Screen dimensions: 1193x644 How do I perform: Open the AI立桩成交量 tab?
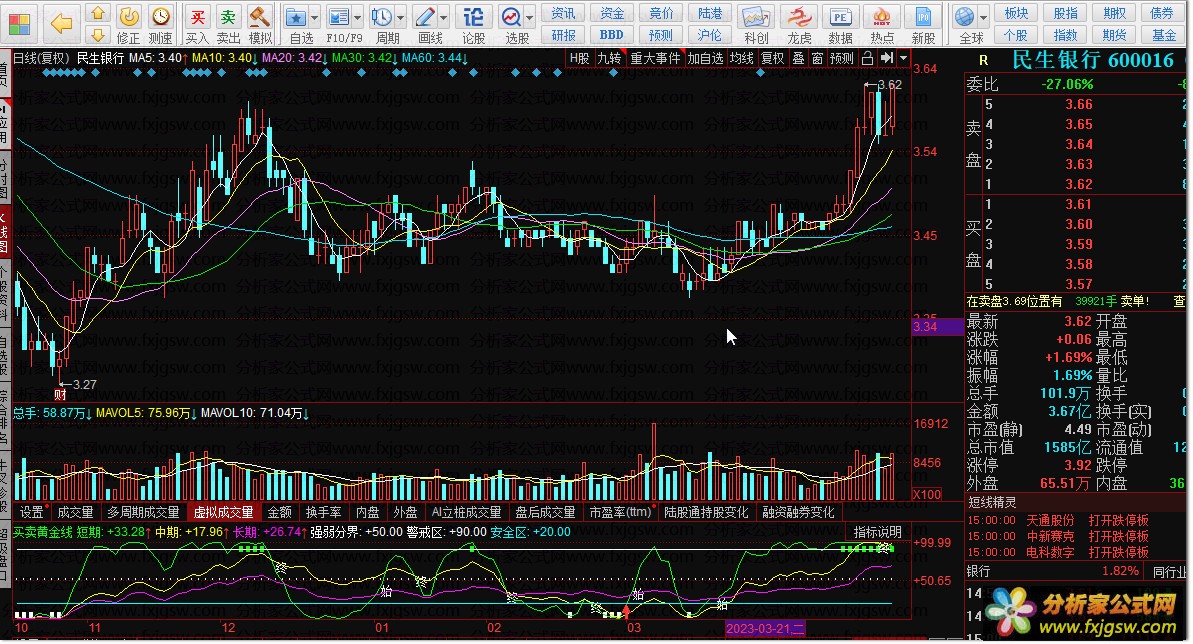[466, 512]
